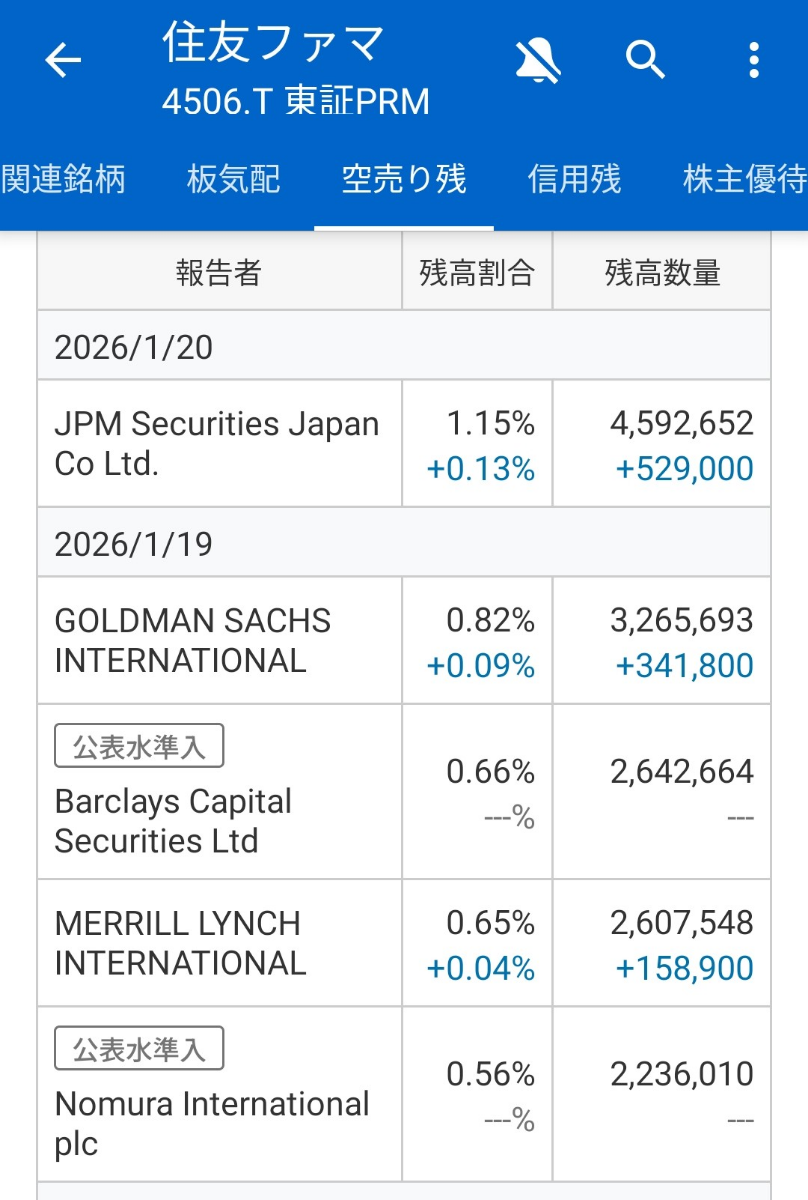The width and height of the screenshot is (808, 1200).
Task: Select JPM Securities Japan Co Ltd. row
Action: tap(217, 444)
